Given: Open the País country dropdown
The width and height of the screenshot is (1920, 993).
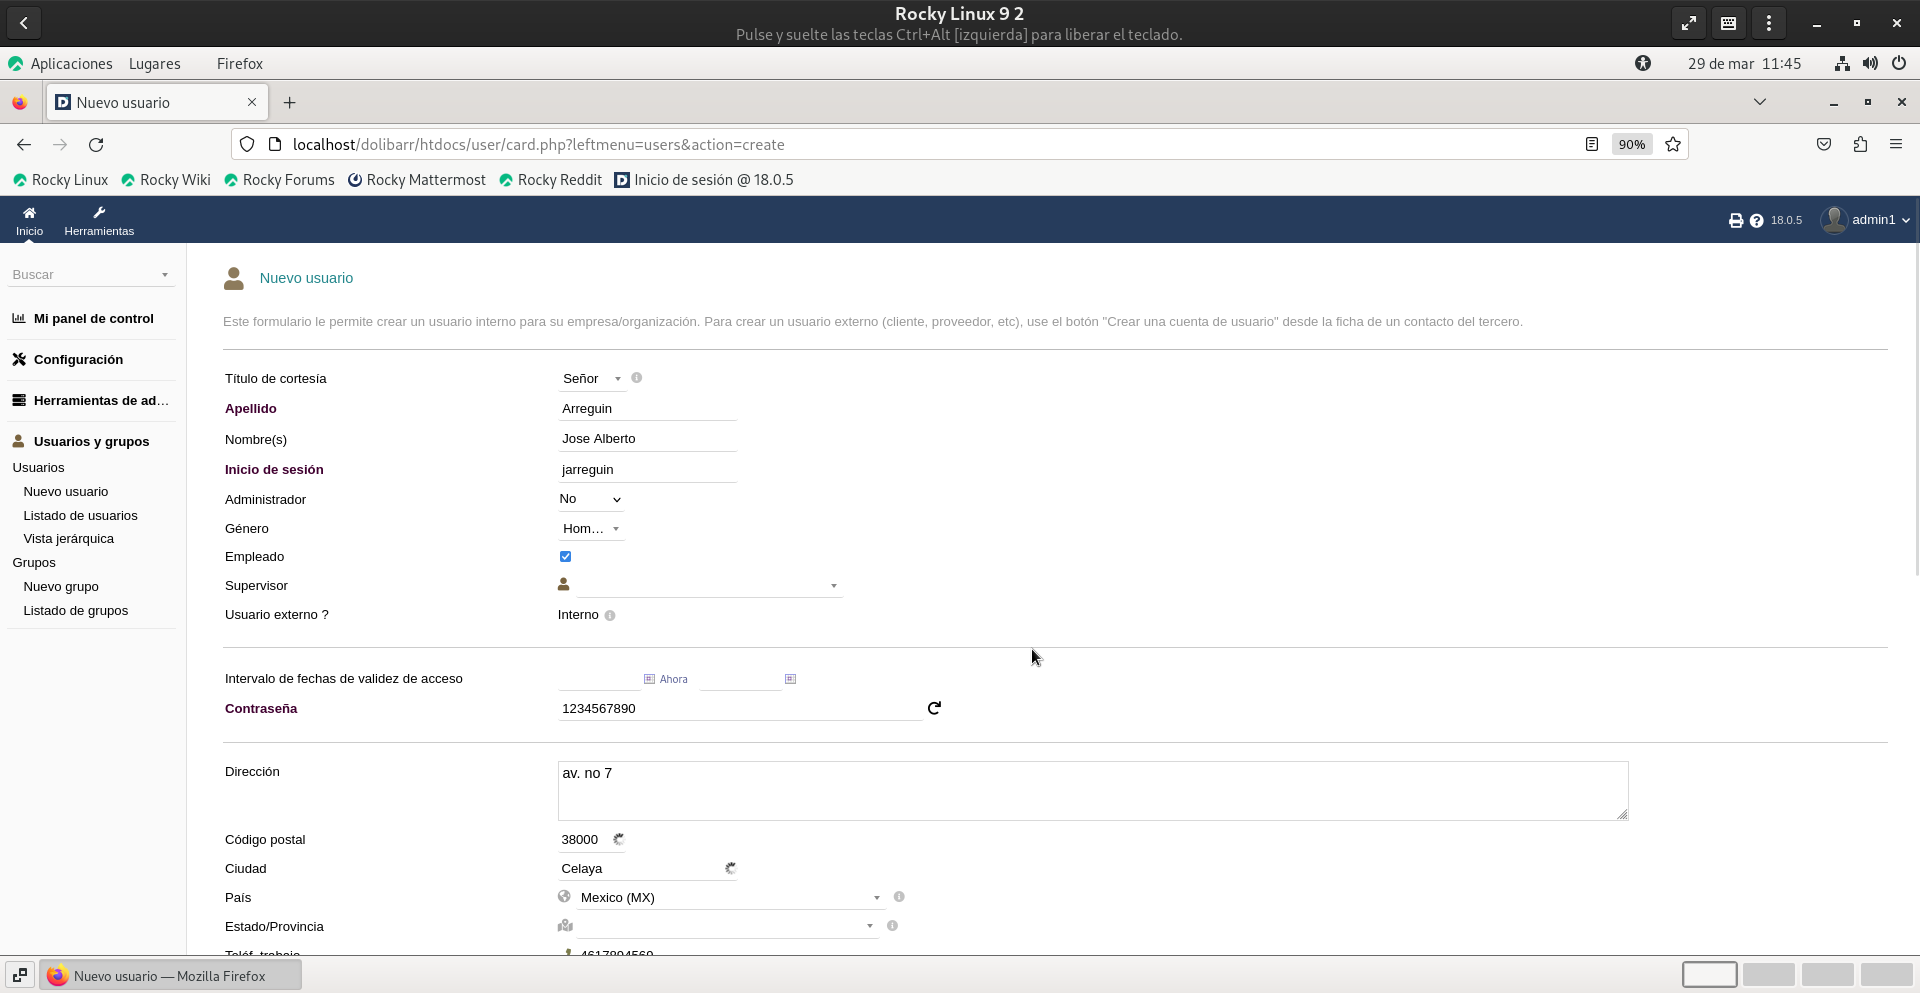Looking at the screenshot, I should (729, 898).
